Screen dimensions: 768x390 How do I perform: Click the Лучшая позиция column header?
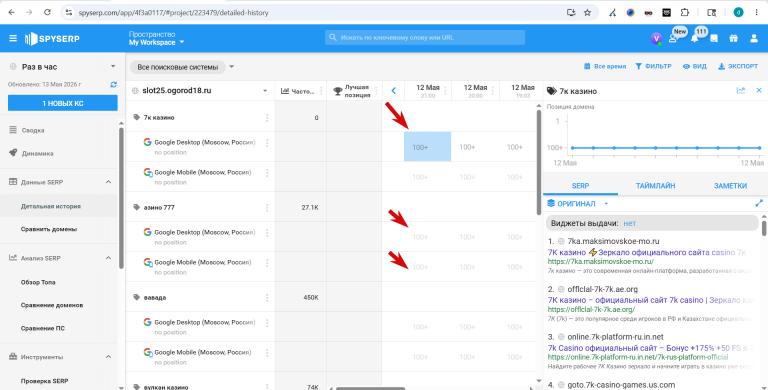pyautogui.click(x=352, y=91)
